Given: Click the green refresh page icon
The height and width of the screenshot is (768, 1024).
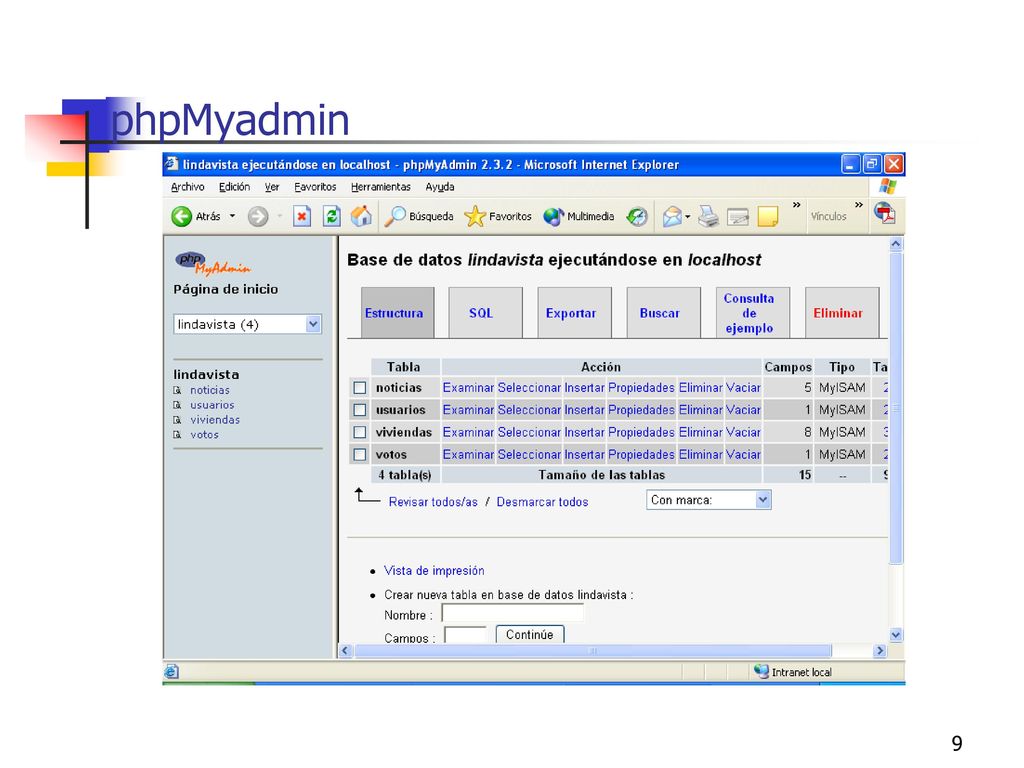Looking at the screenshot, I should coord(332,216).
